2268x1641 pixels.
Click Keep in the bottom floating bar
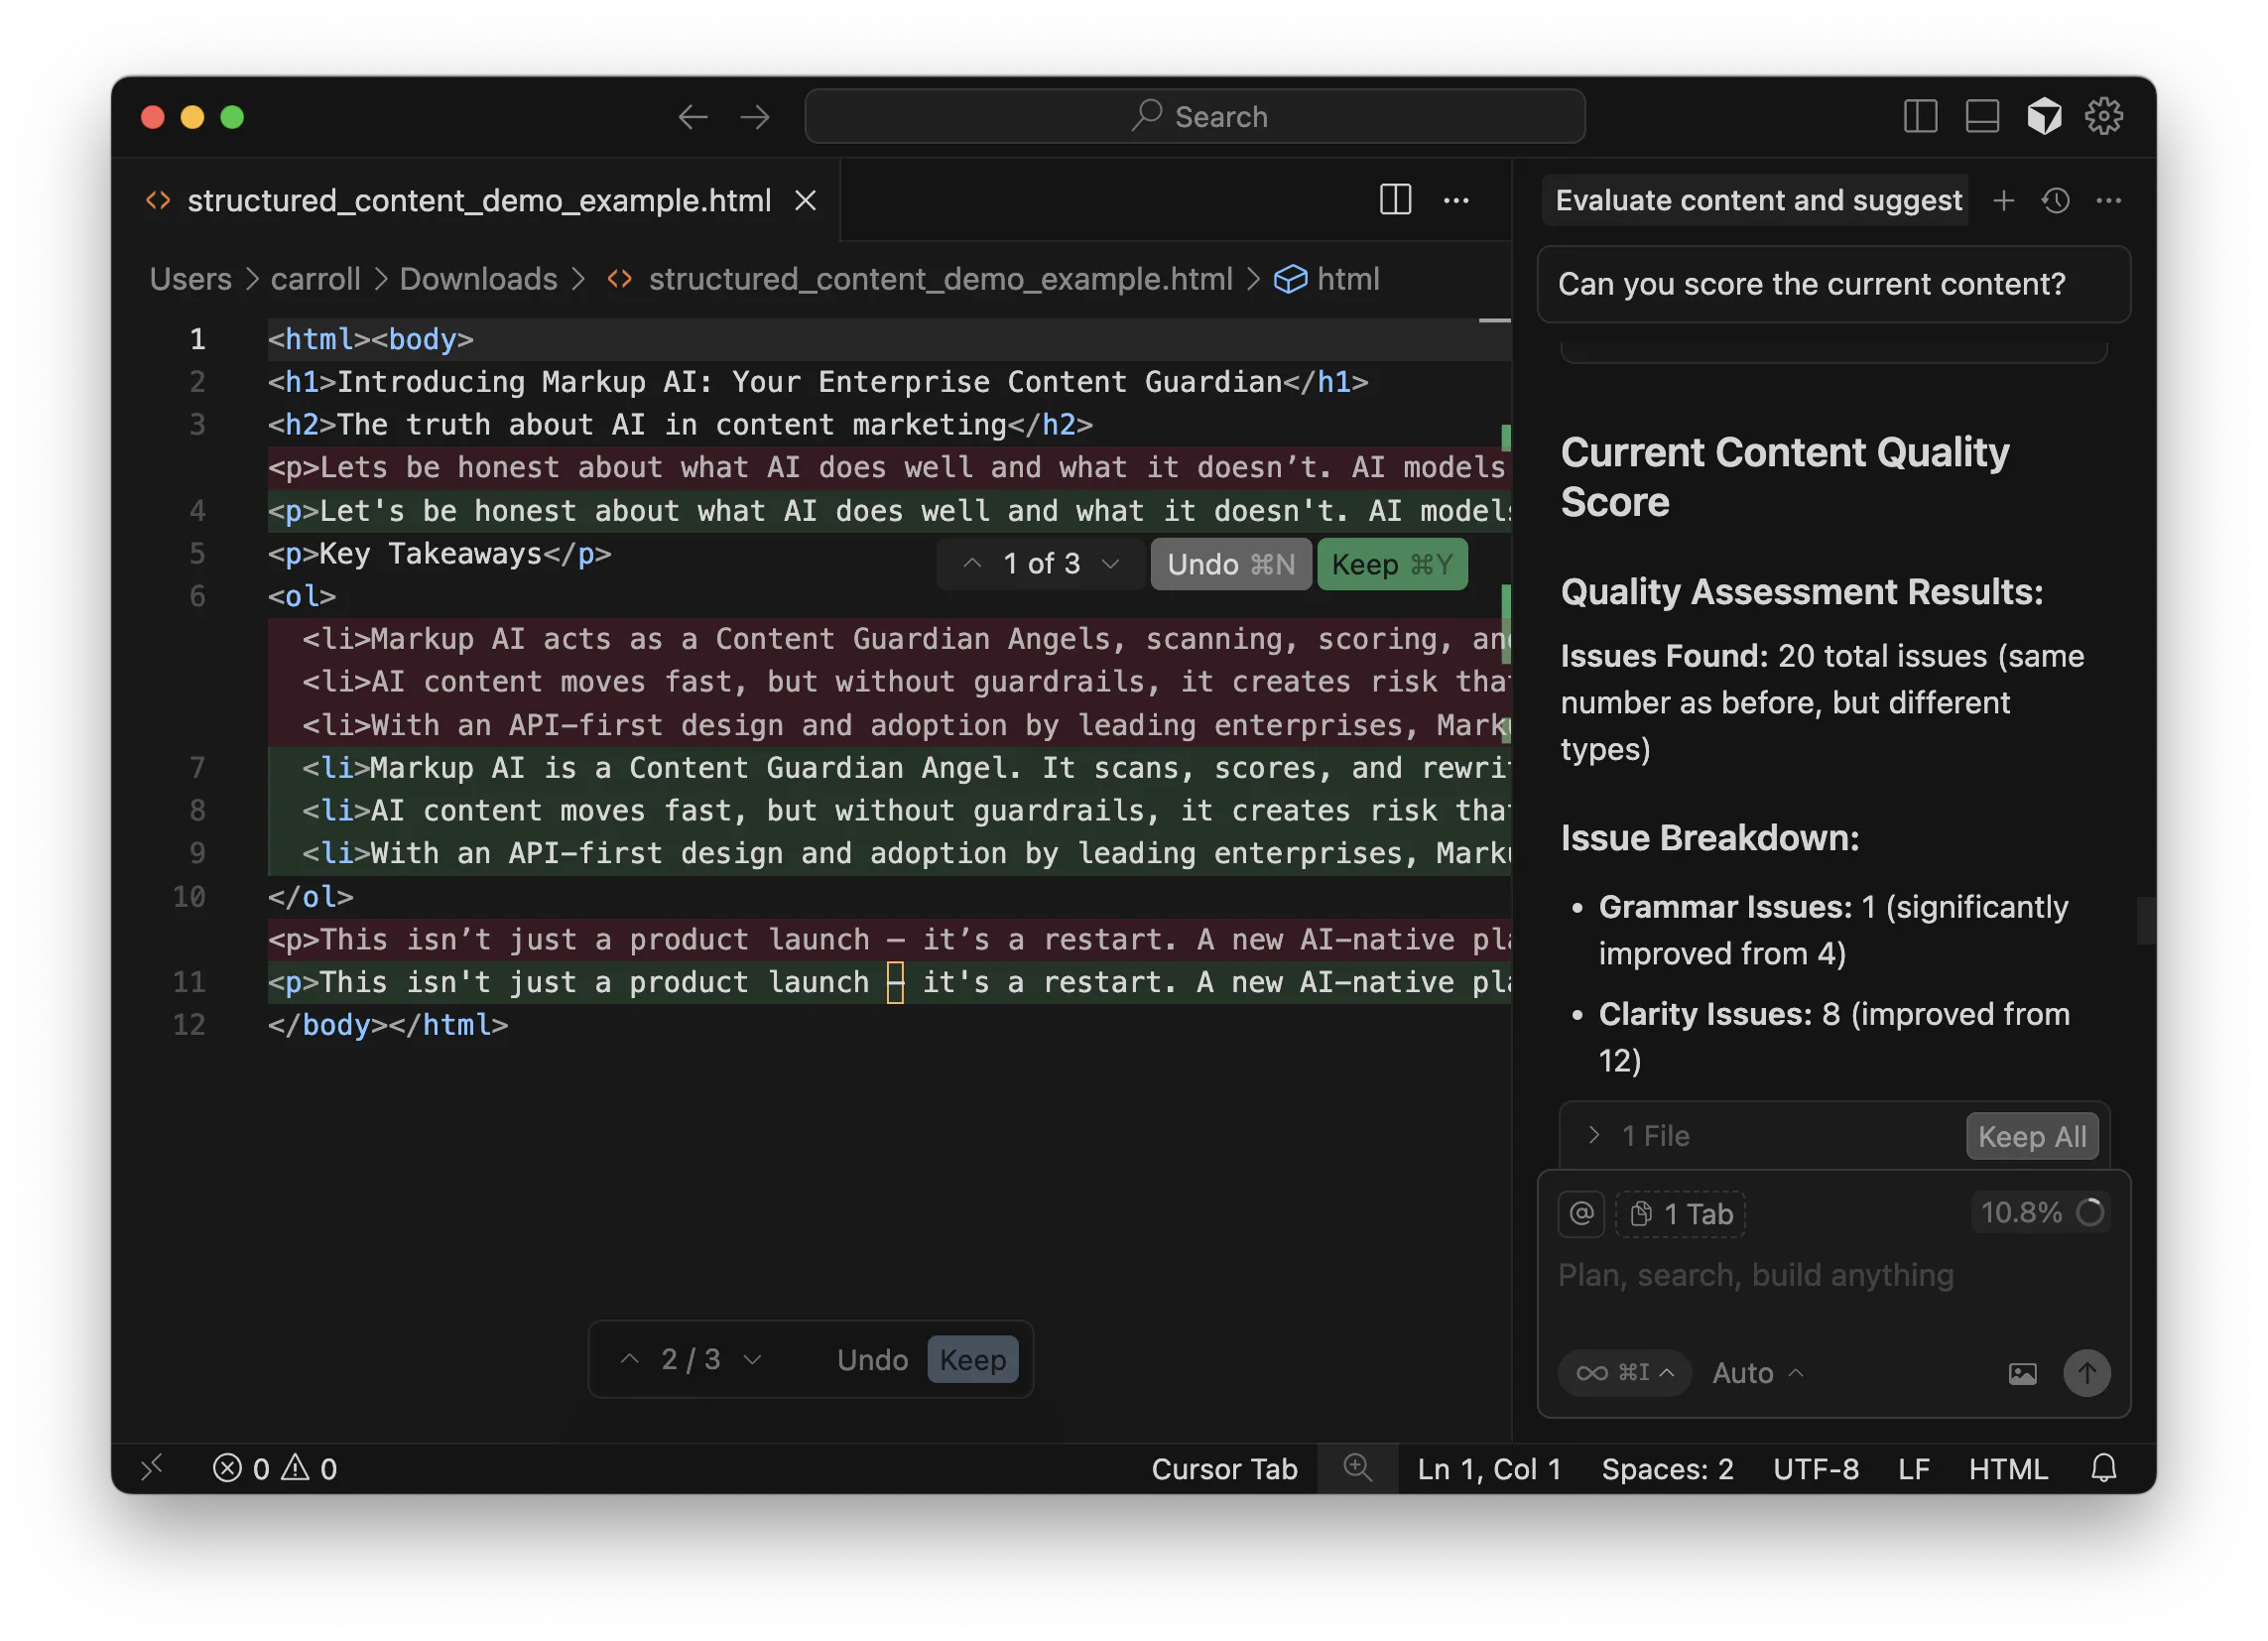pos(972,1360)
